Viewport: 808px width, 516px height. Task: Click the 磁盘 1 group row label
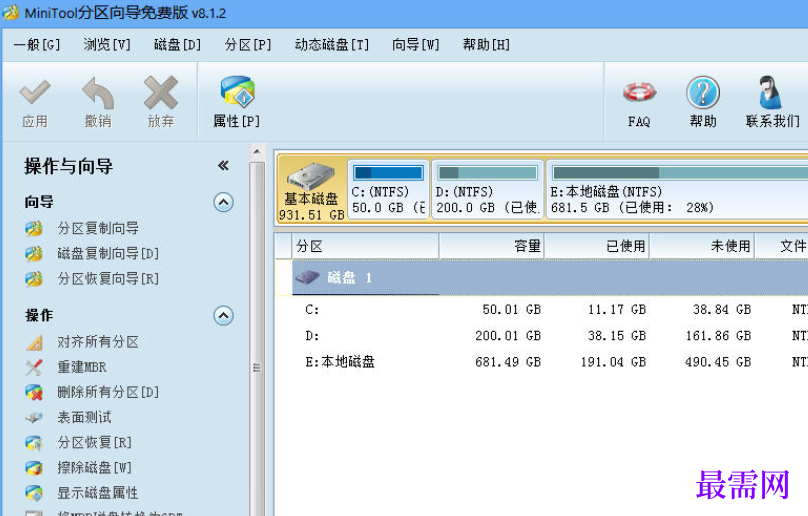tap(349, 278)
